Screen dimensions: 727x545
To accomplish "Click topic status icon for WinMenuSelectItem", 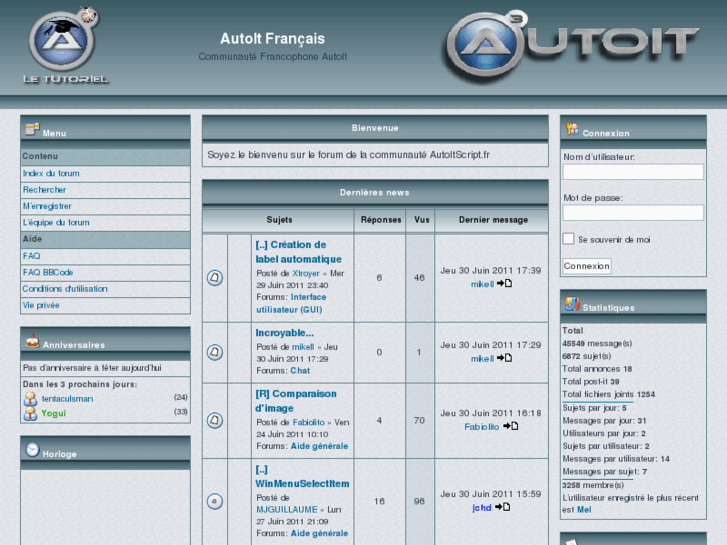I will [215, 501].
